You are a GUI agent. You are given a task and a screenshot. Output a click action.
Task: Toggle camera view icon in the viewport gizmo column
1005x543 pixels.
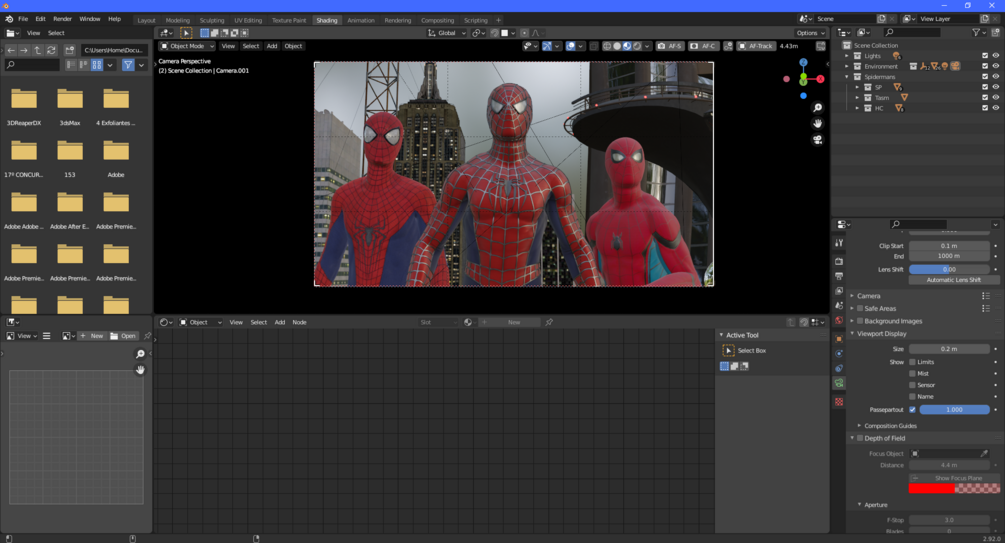(x=817, y=140)
